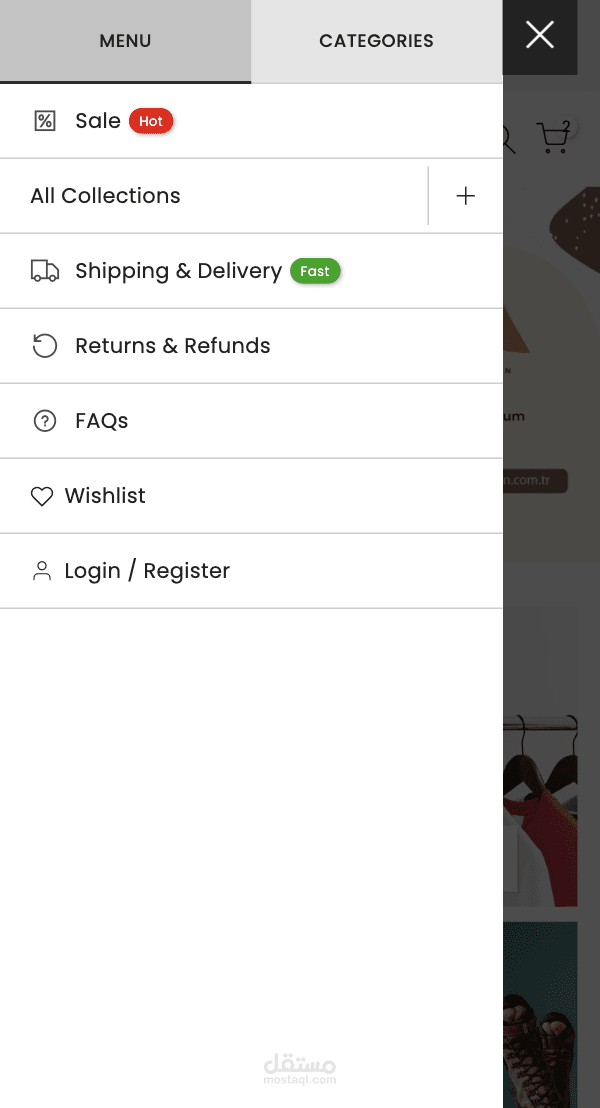Open the shopping cart icon
Image resolution: width=600 pixels, height=1108 pixels.
click(x=553, y=137)
